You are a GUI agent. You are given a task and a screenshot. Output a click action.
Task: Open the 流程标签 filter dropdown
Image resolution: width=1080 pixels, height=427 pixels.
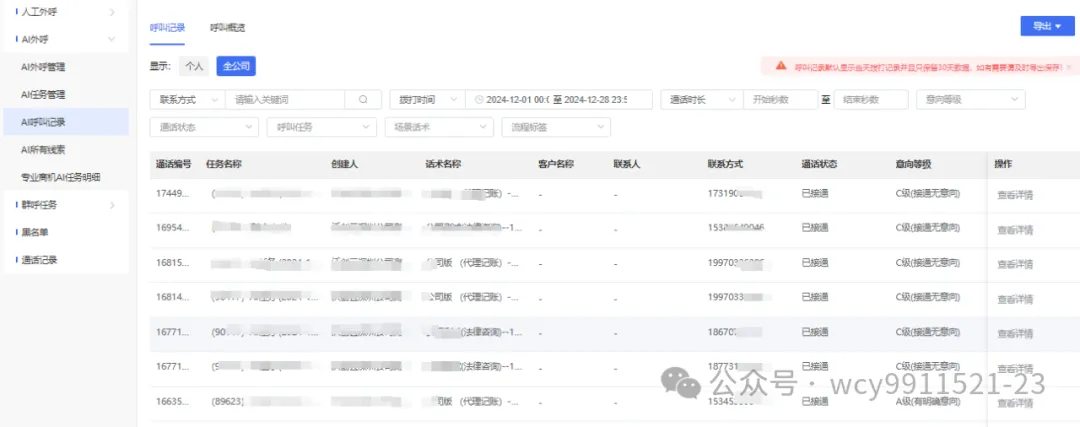pos(557,127)
